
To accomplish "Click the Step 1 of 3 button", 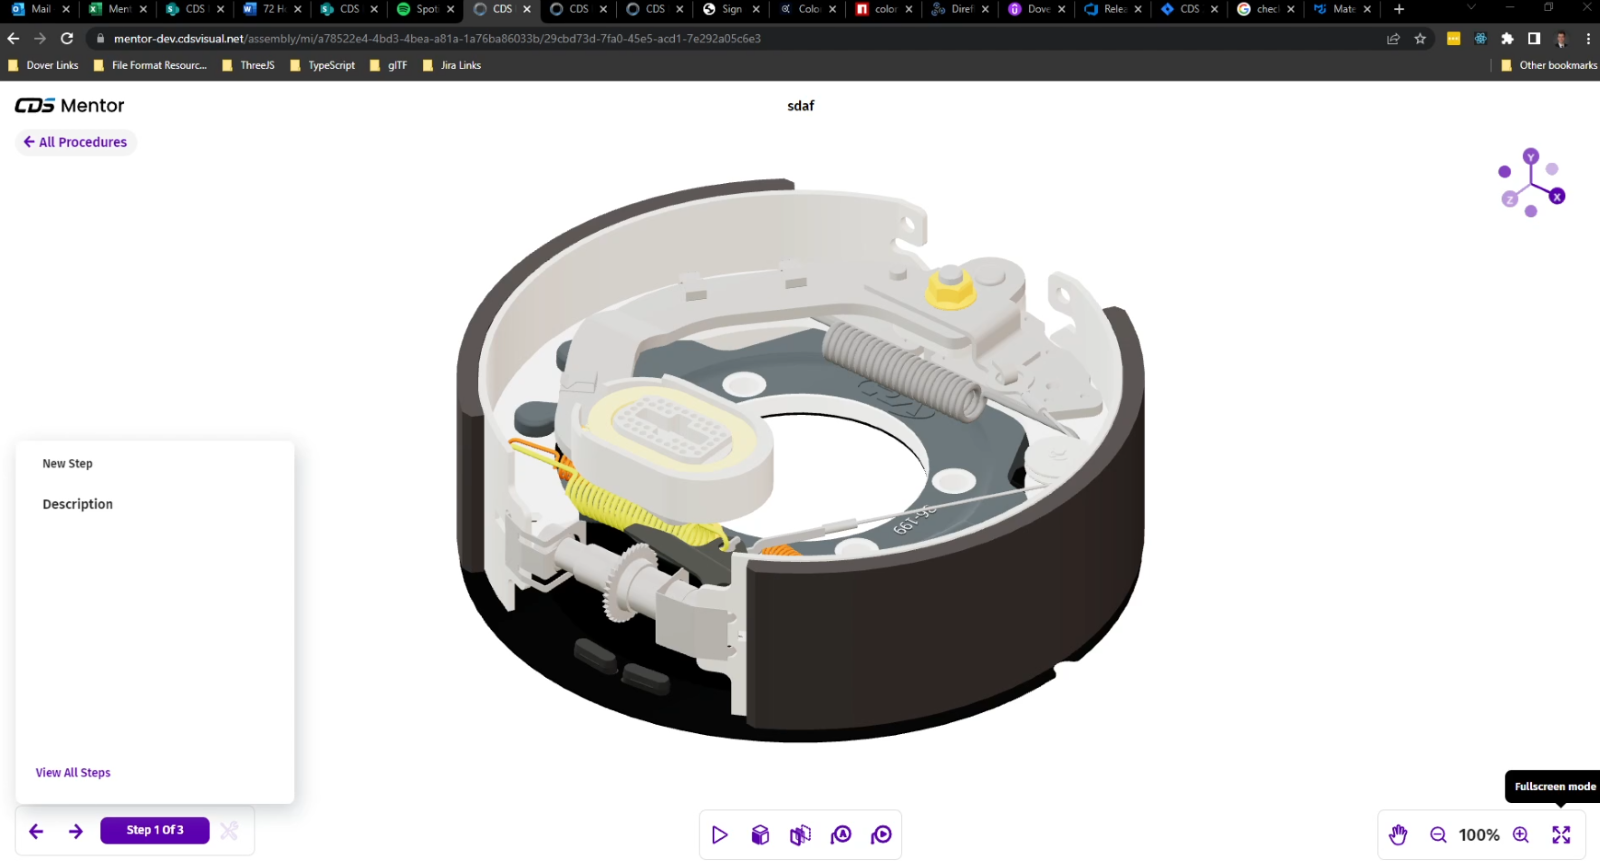I will click(x=155, y=830).
